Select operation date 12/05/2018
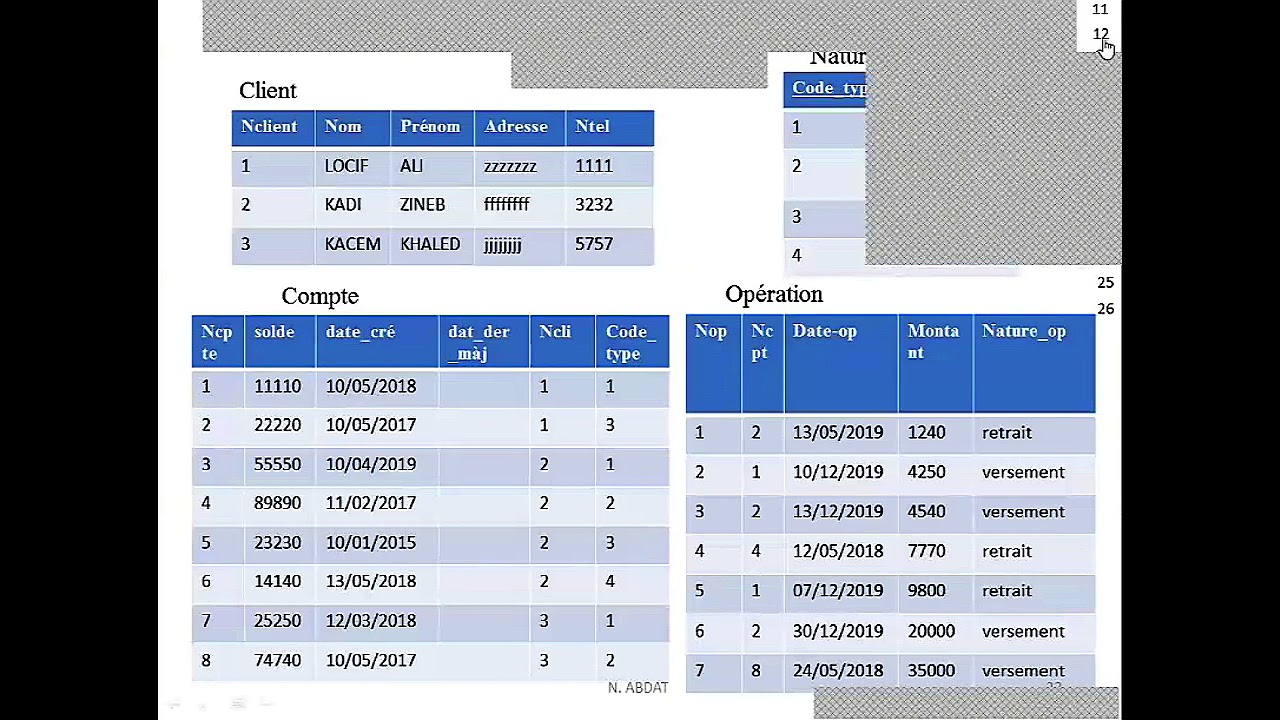Image resolution: width=1280 pixels, height=720 pixels. click(x=838, y=551)
